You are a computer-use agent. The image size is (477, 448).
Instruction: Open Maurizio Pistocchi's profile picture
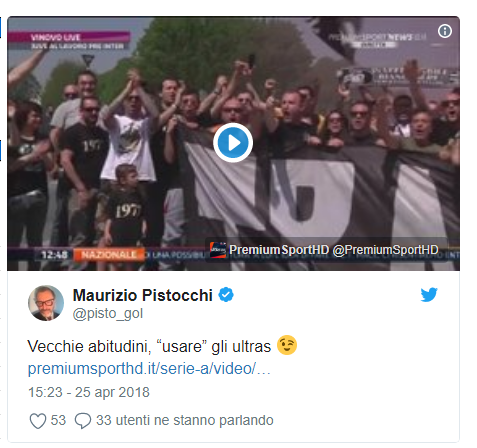[46, 303]
